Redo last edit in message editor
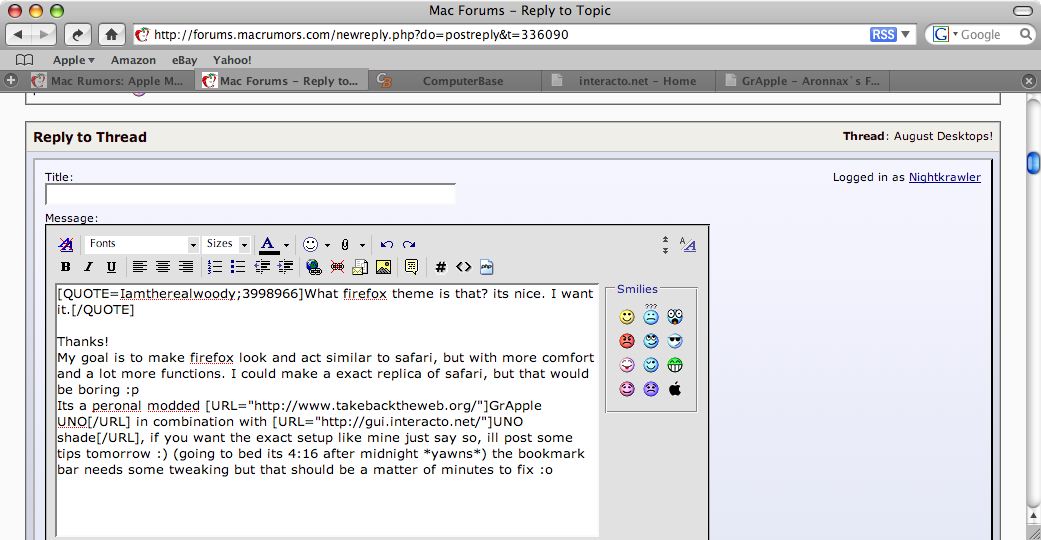This screenshot has height=540, width=1041. (409, 244)
